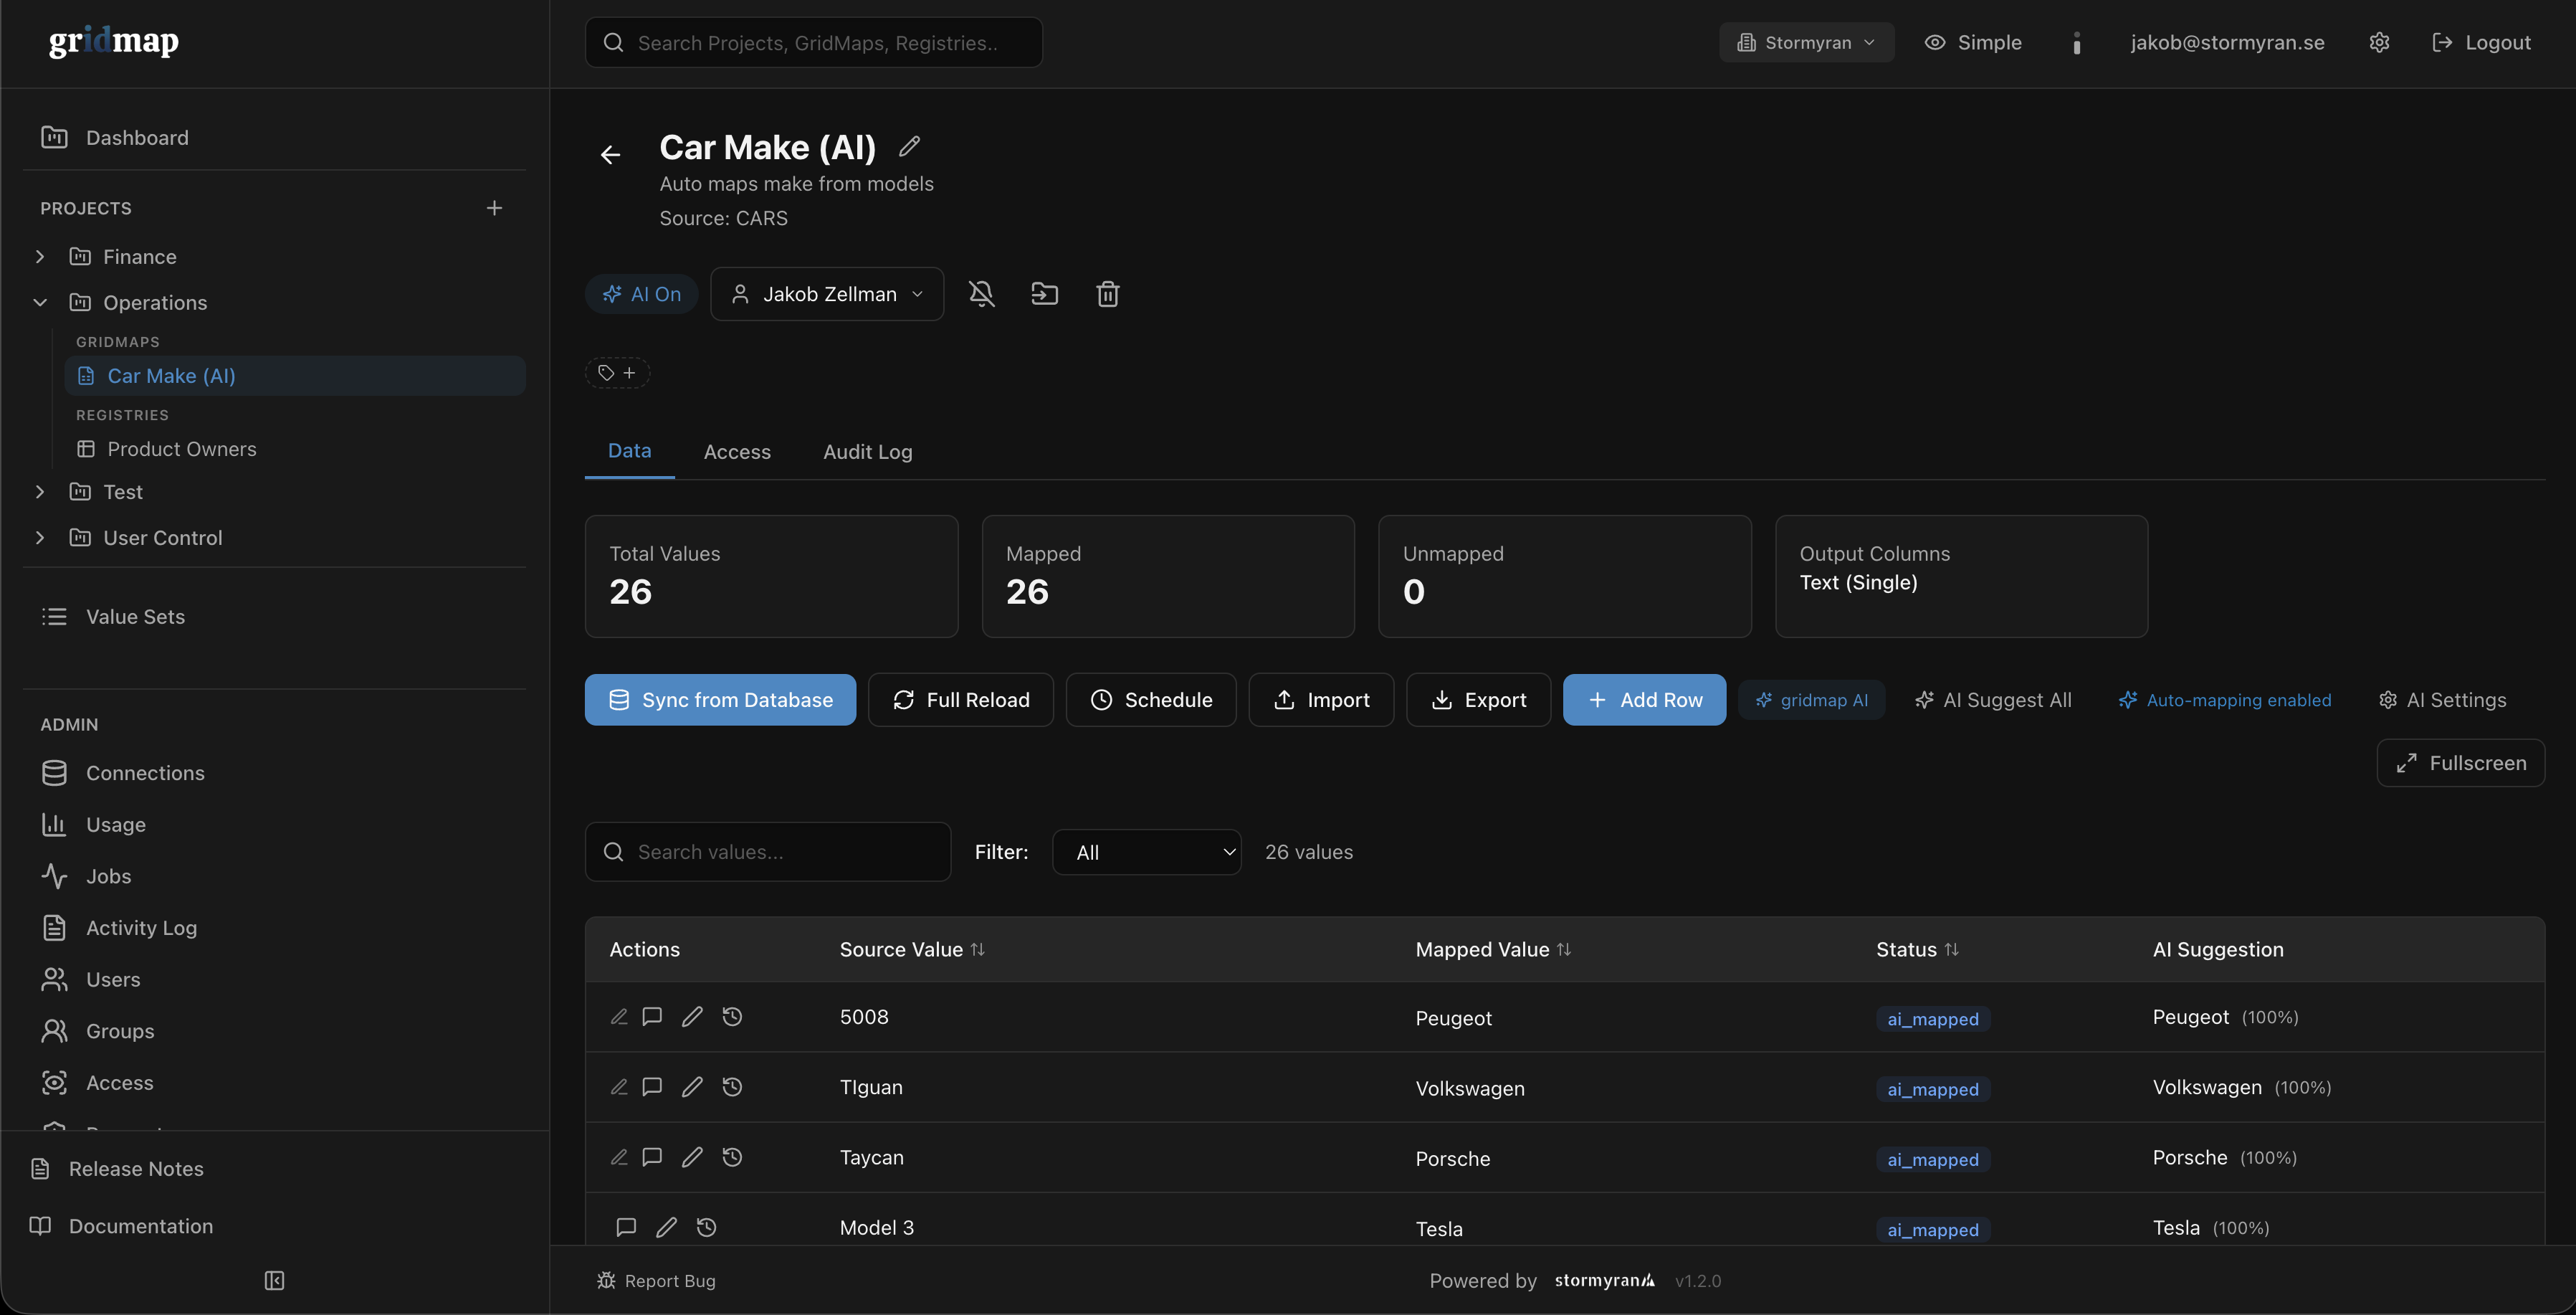
Task: Collapse the Operations project
Action: pos(40,302)
